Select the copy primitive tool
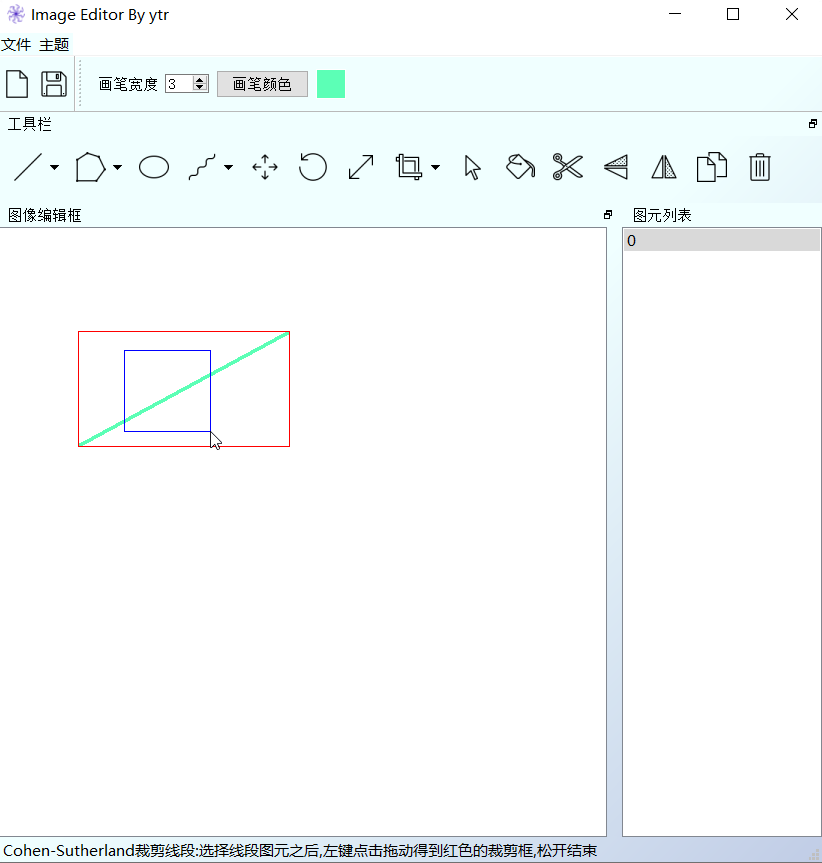This screenshot has width=822, height=863. pos(711,167)
